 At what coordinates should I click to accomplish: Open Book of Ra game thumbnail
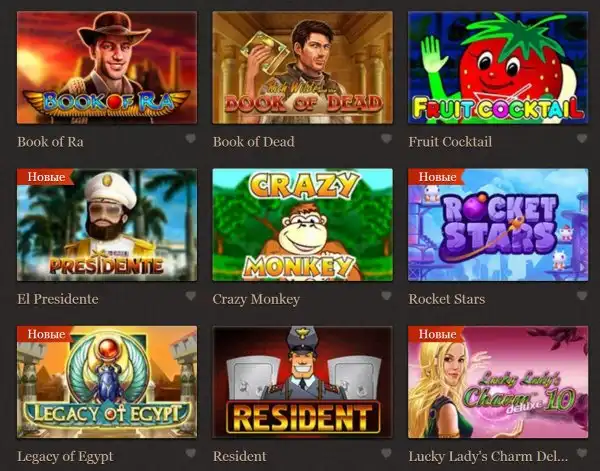tap(107, 67)
